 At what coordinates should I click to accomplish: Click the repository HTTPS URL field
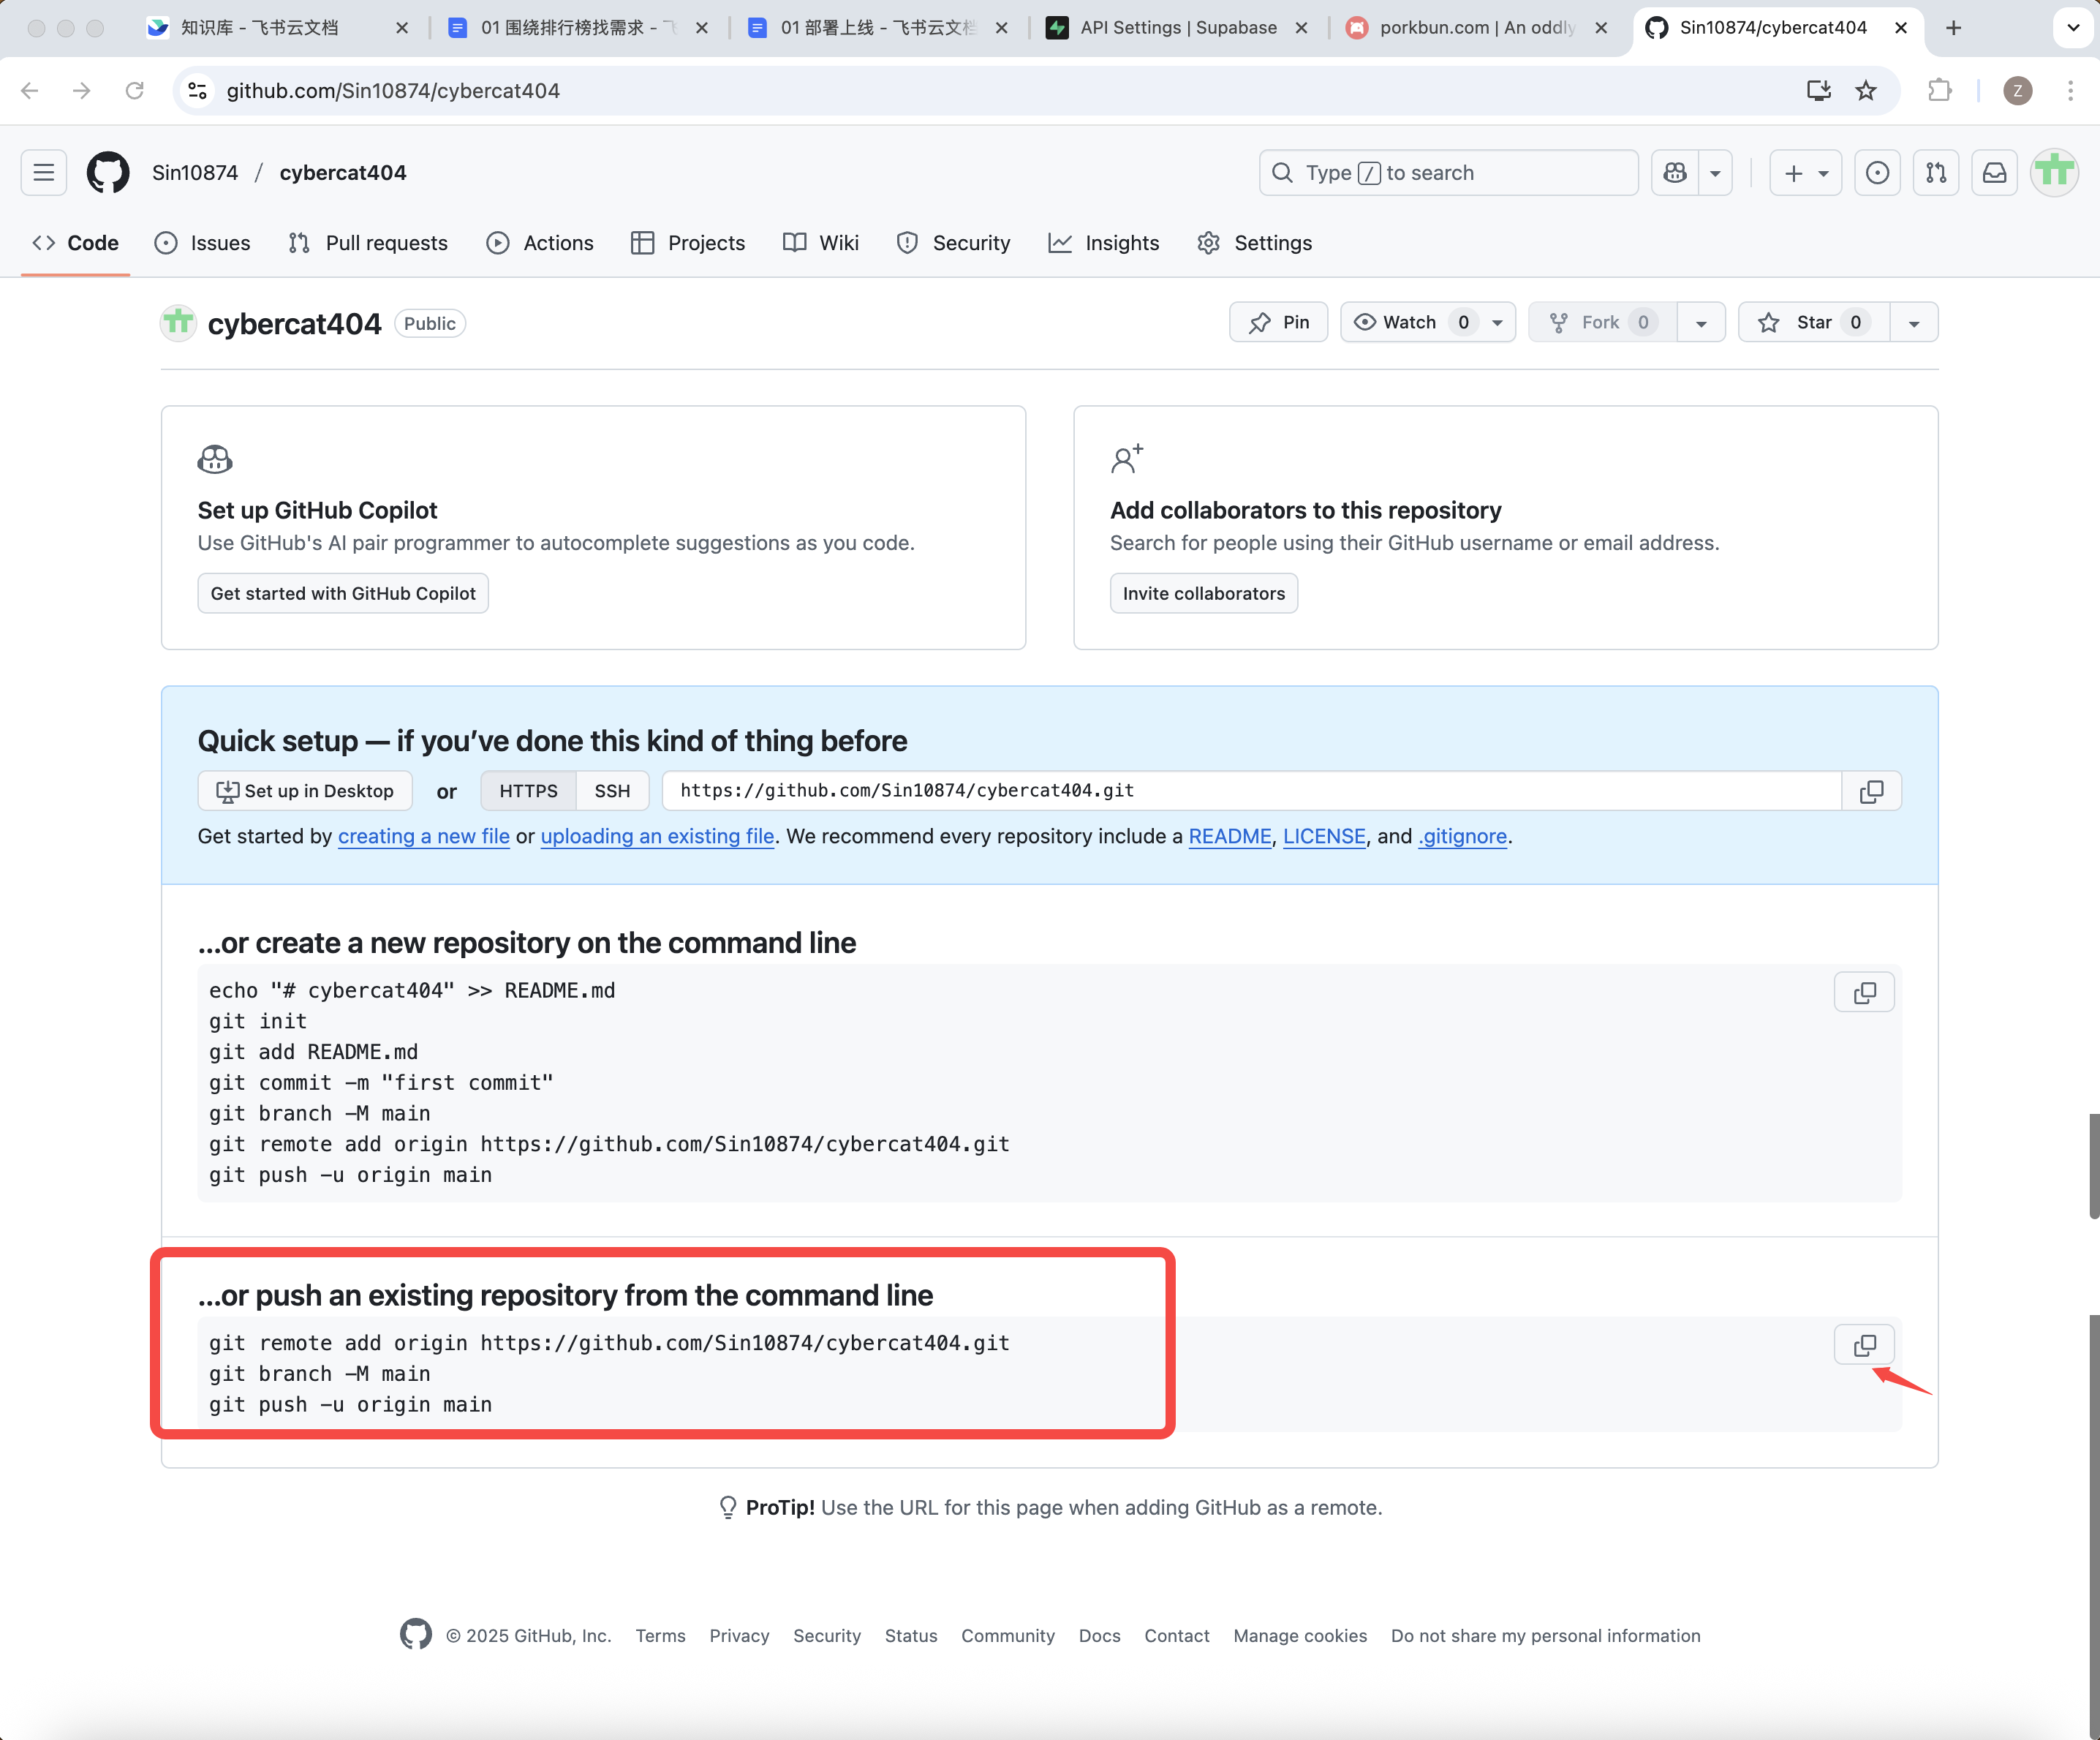(1251, 791)
